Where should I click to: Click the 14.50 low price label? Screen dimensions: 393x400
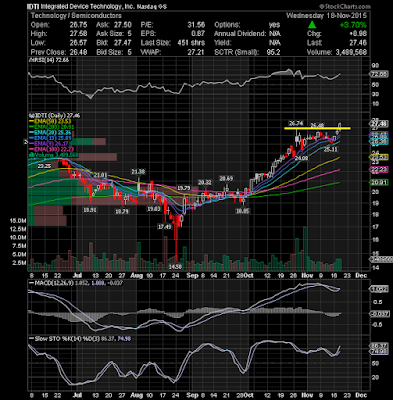(175, 267)
